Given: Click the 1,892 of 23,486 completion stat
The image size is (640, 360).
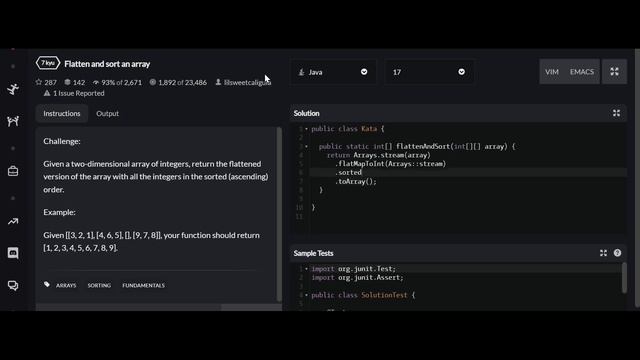Looking at the screenshot, I should point(182,82).
